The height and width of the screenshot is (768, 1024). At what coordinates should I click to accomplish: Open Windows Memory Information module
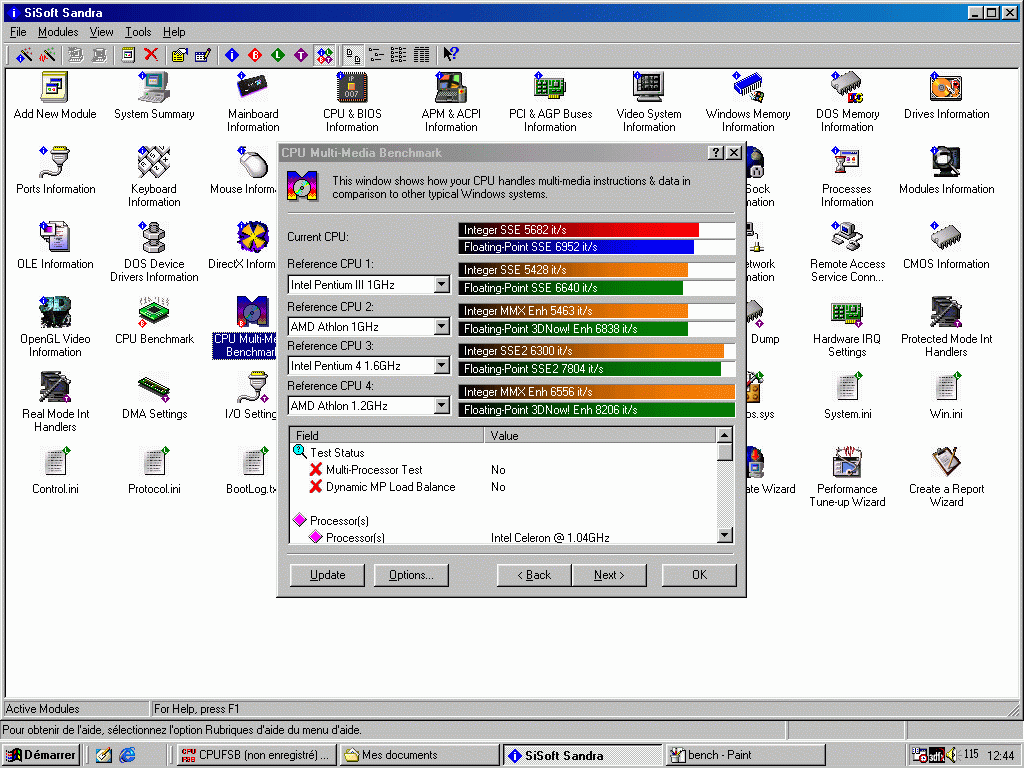tap(748, 103)
